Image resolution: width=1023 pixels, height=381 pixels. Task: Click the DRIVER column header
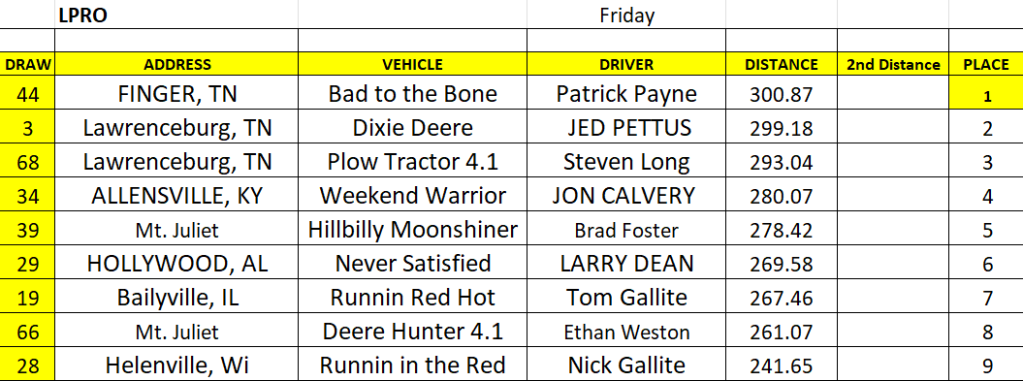[626, 65]
